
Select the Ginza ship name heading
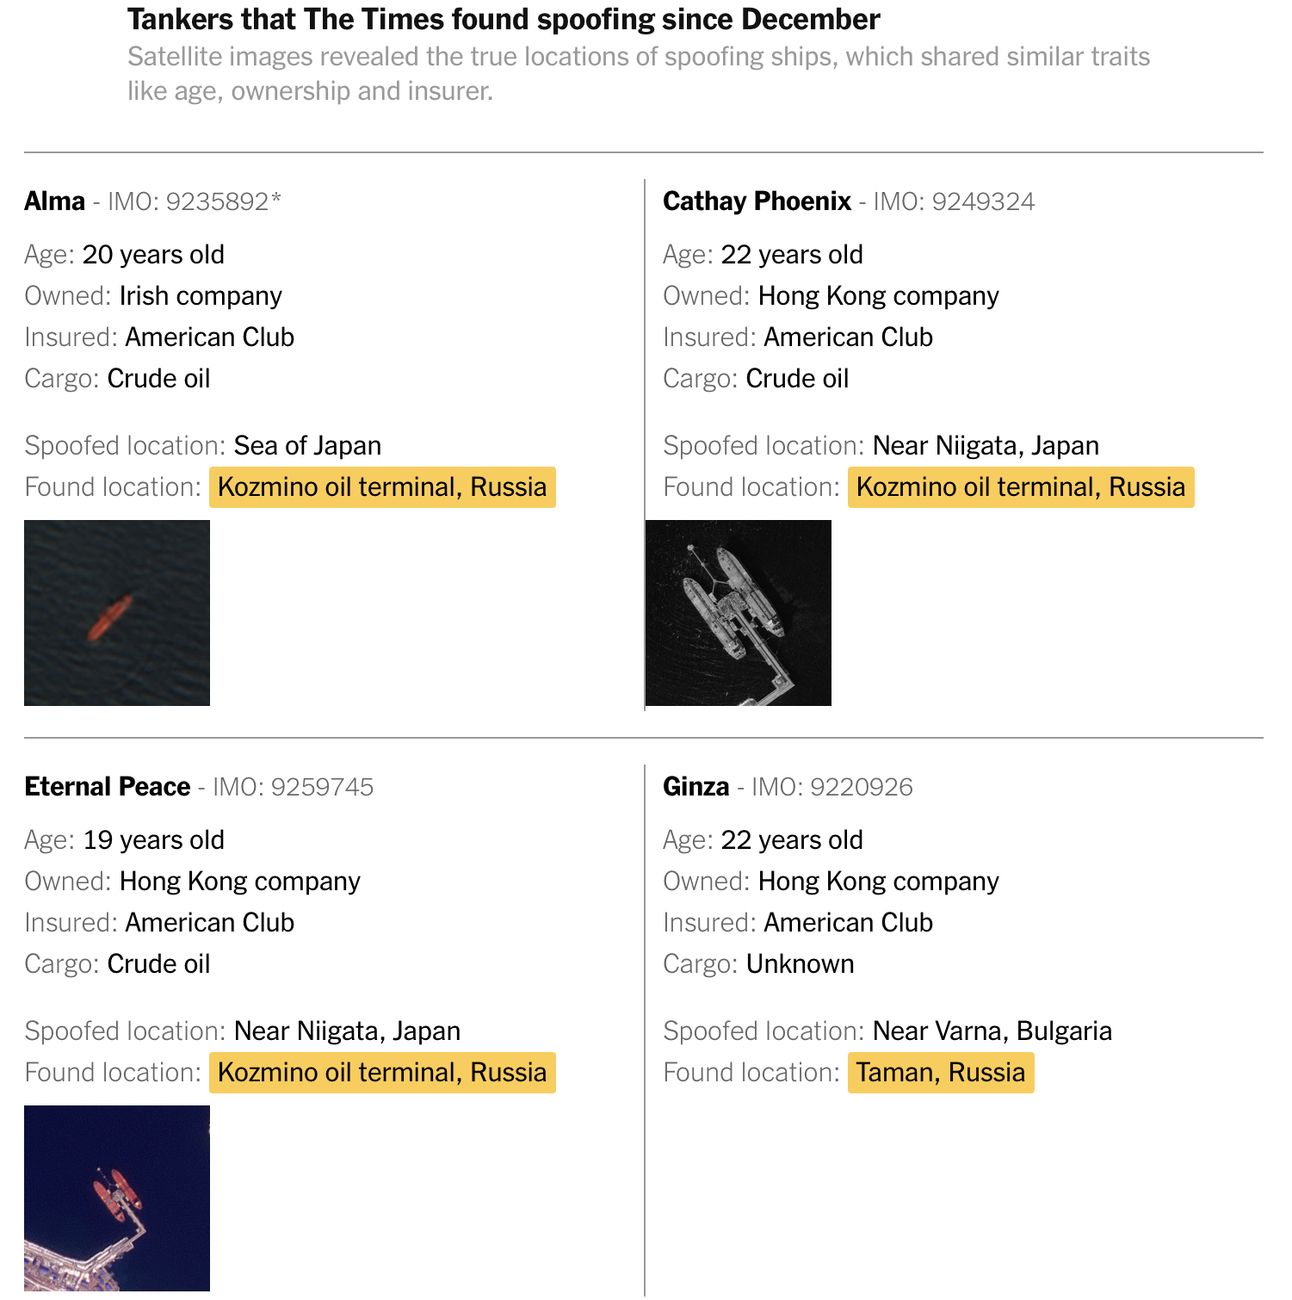[696, 787]
